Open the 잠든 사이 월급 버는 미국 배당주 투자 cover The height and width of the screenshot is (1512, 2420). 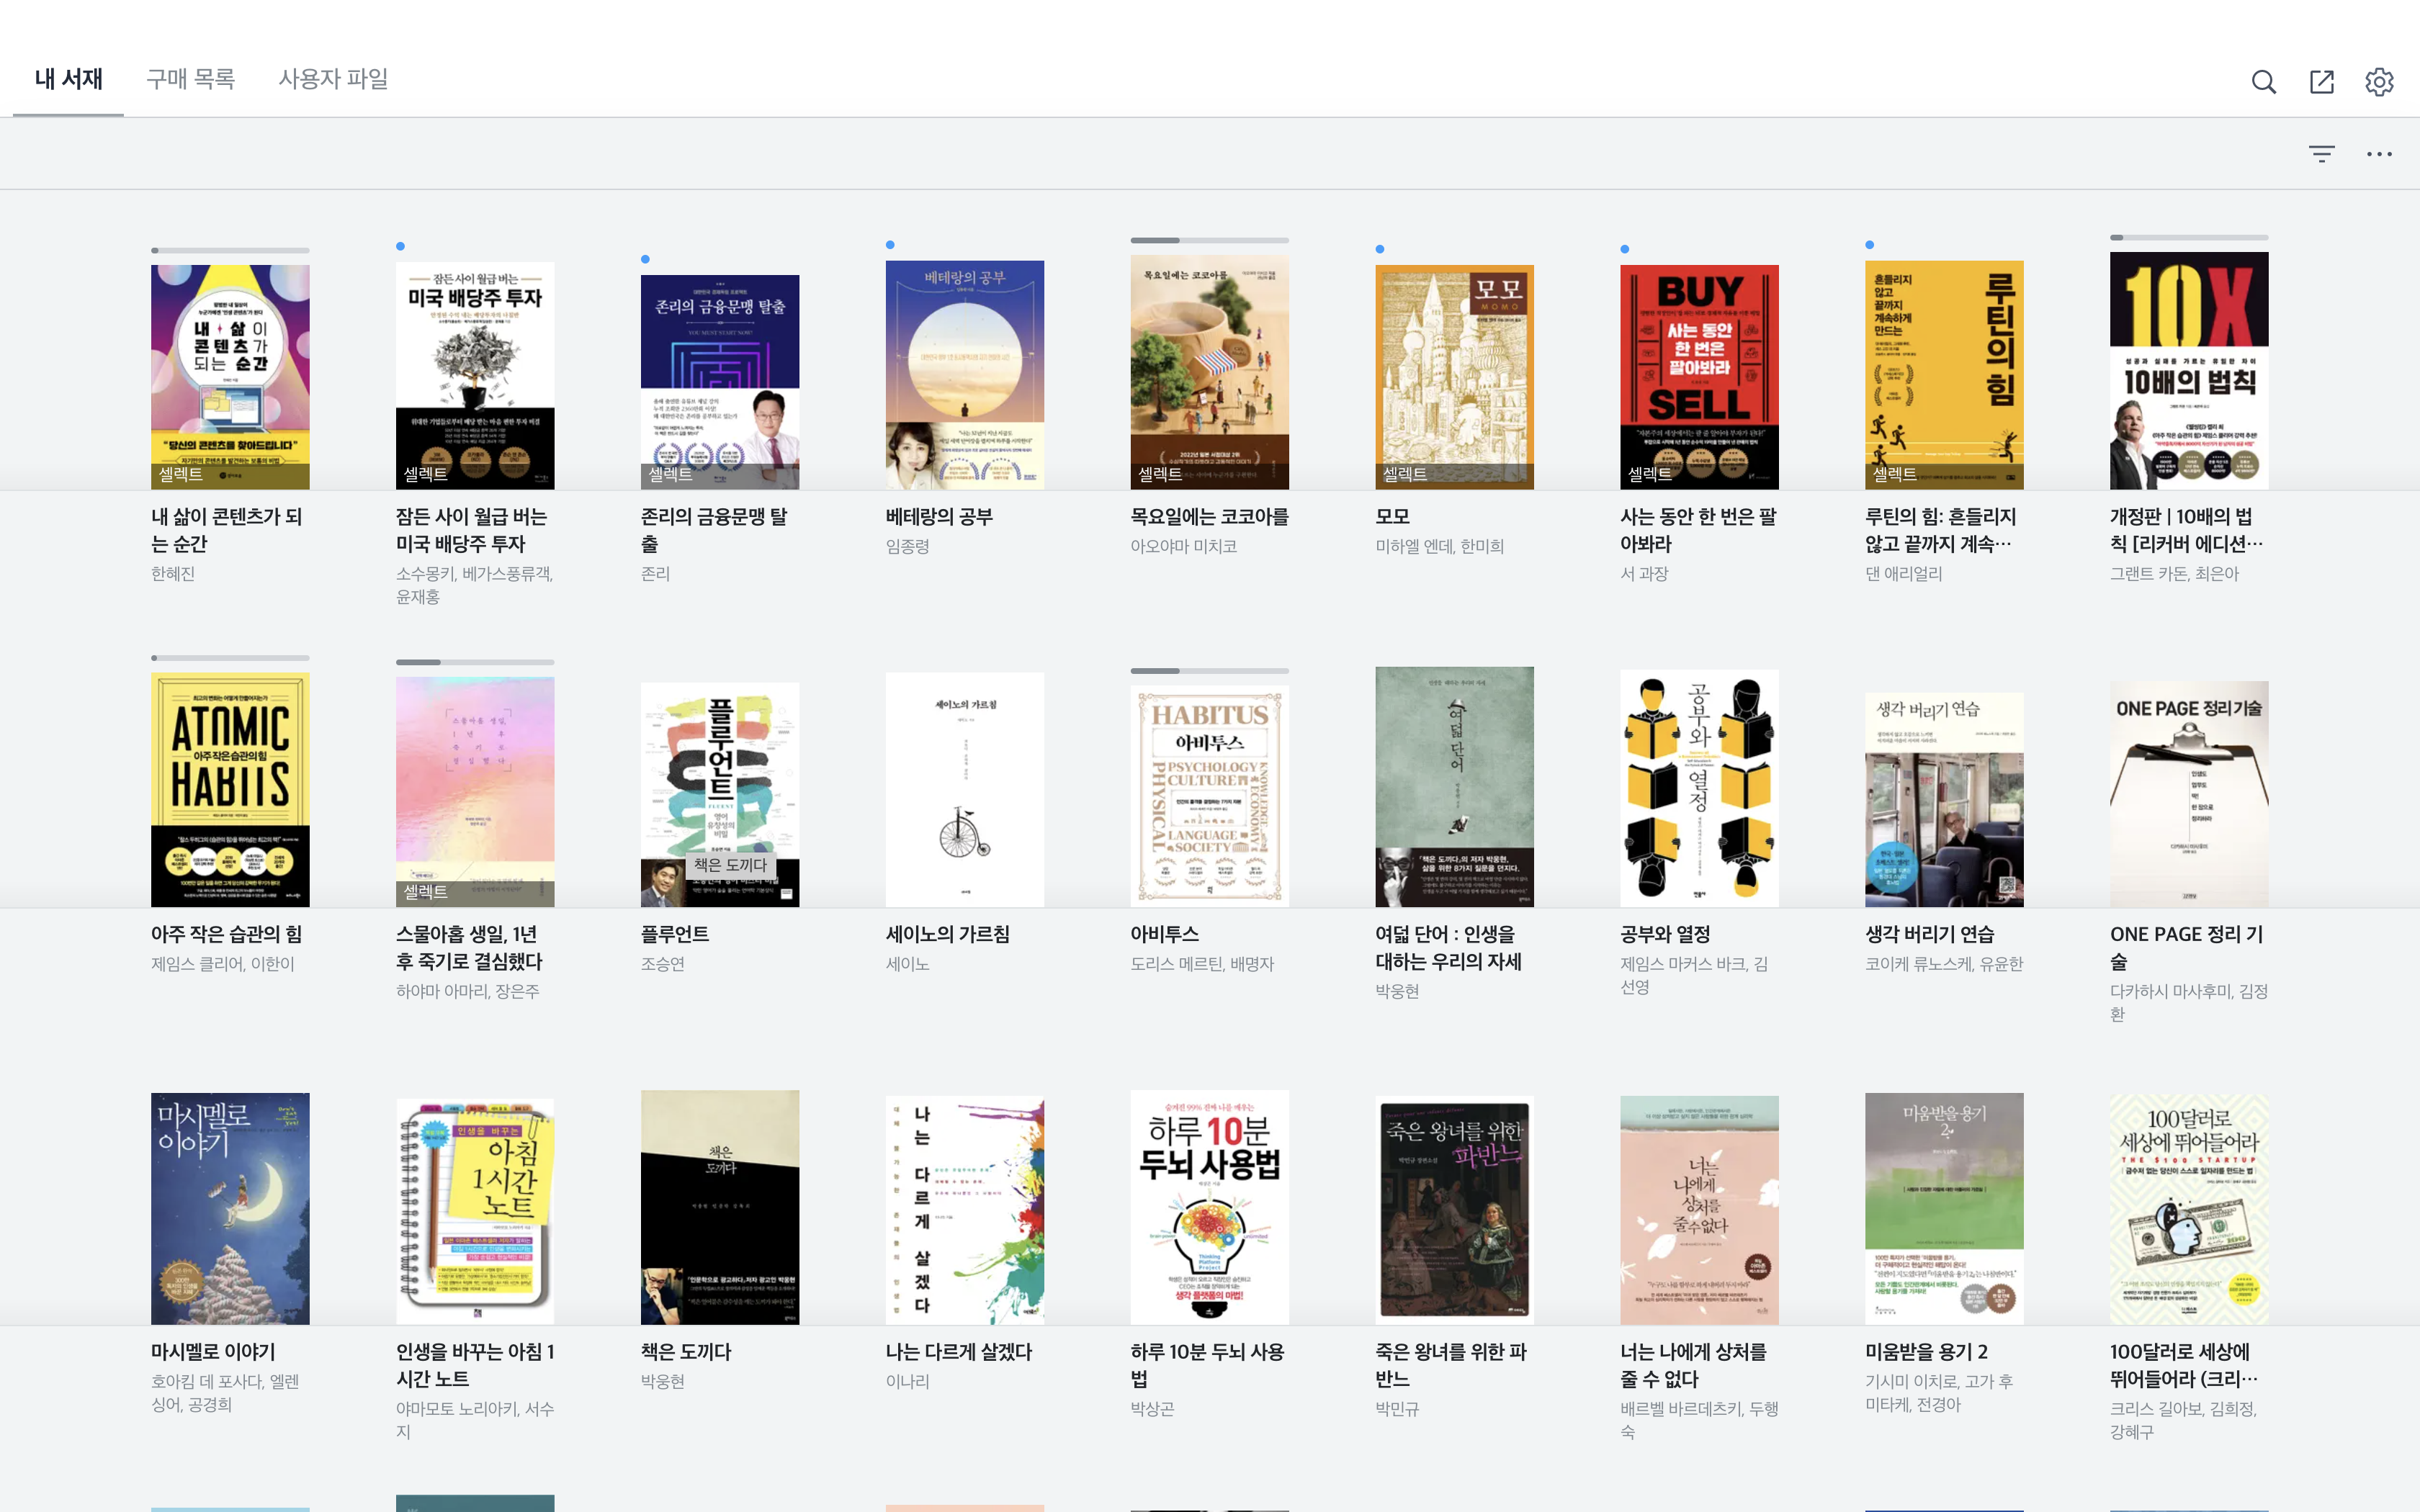pyautogui.click(x=475, y=375)
